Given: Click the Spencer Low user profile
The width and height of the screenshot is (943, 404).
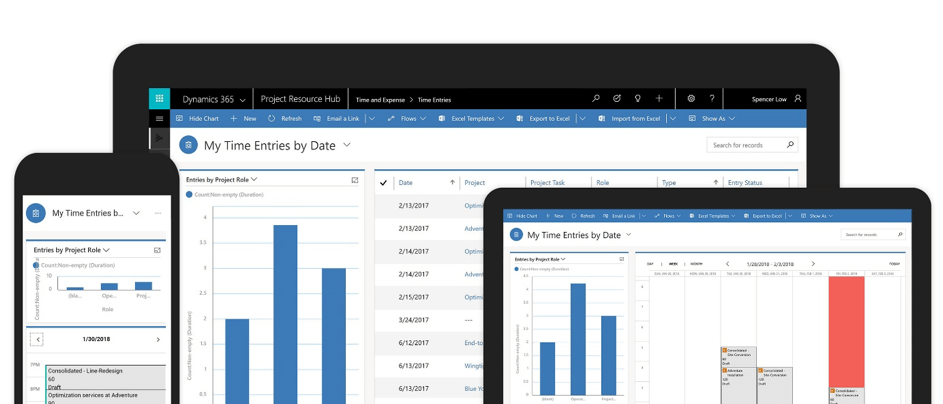Looking at the screenshot, I should [776, 99].
